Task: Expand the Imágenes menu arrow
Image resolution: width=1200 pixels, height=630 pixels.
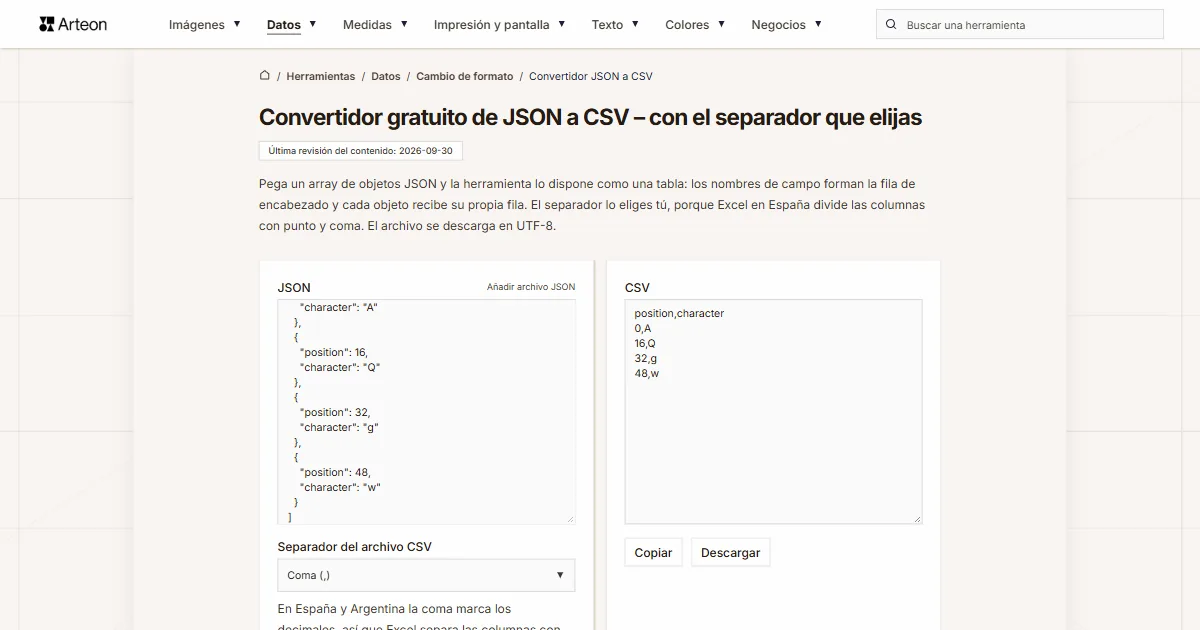Action: click(237, 23)
